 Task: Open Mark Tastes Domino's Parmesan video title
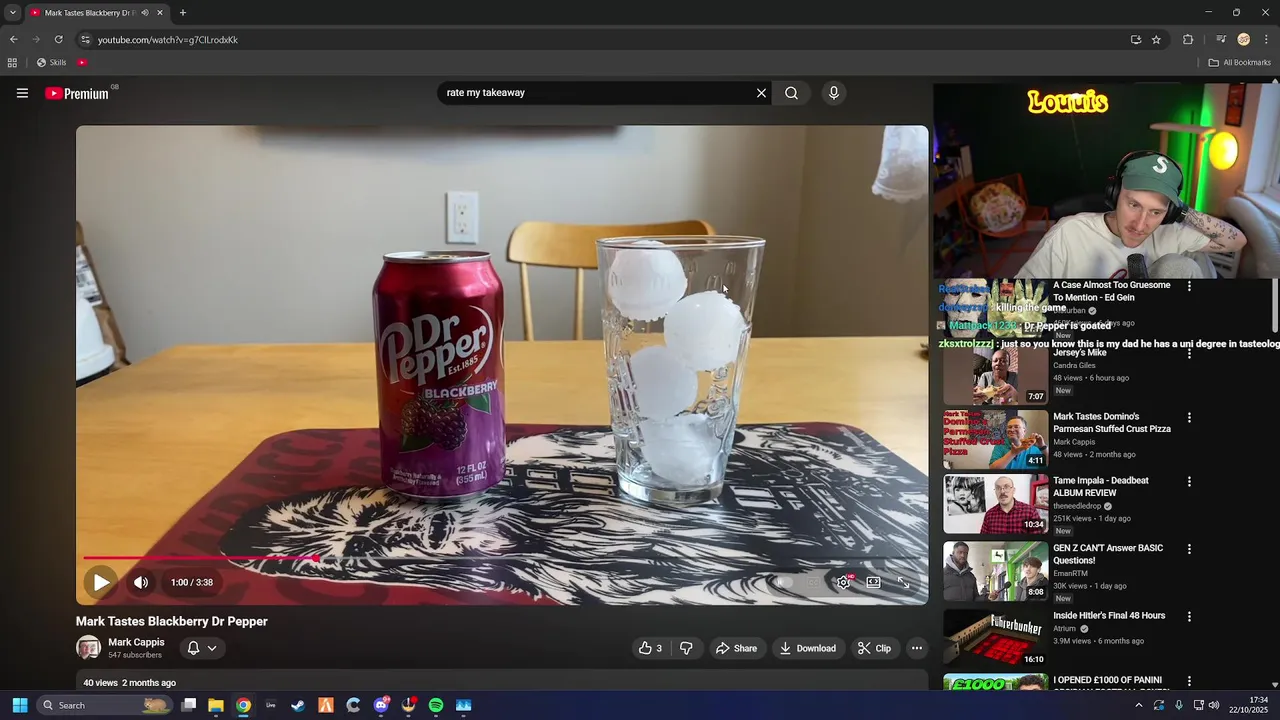coord(1111,423)
